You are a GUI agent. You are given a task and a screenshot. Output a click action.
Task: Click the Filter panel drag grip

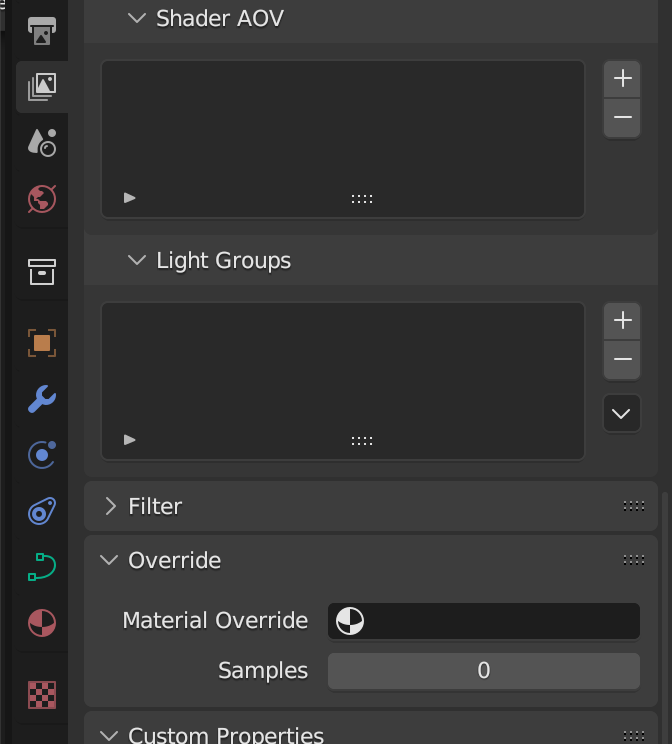tap(634, 506)
